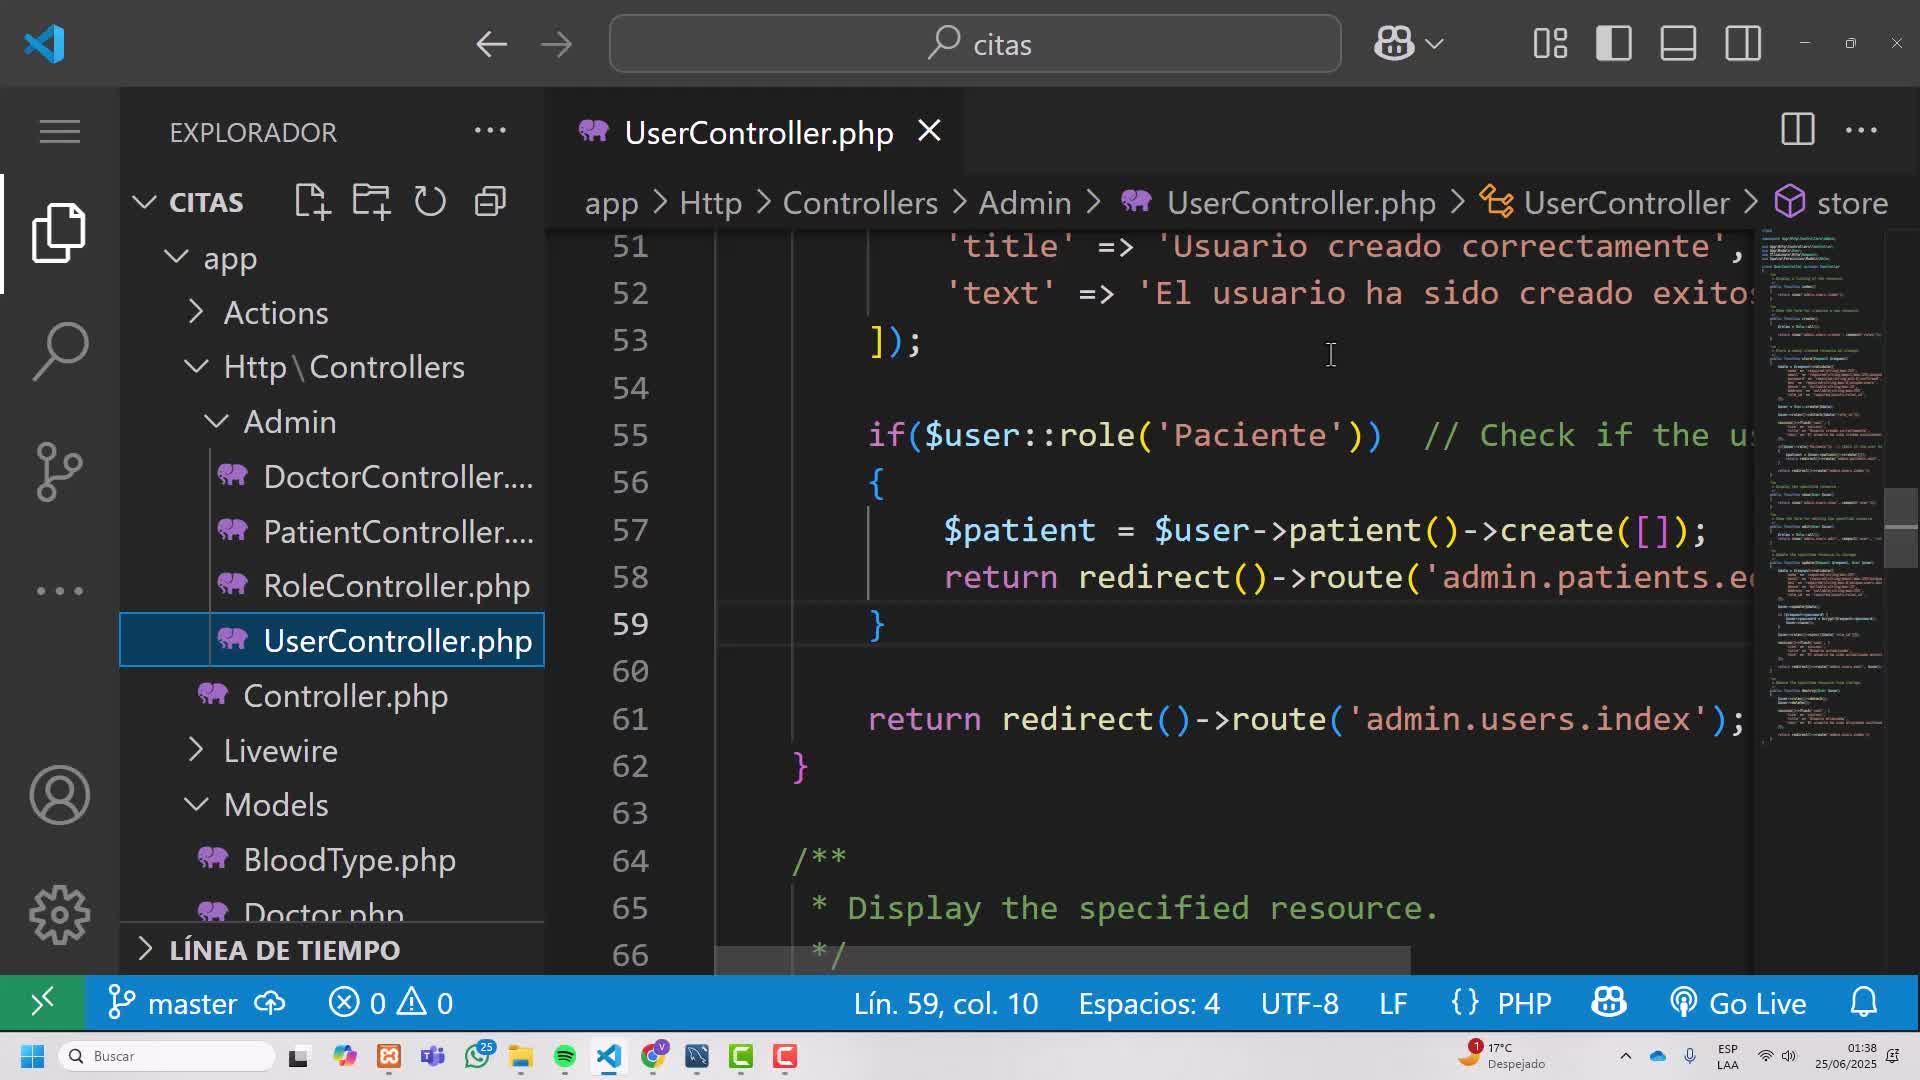The height and width of the screenshot is (1080, 1920).
Task: Collapse the Models folder
Action: (196, 805)
